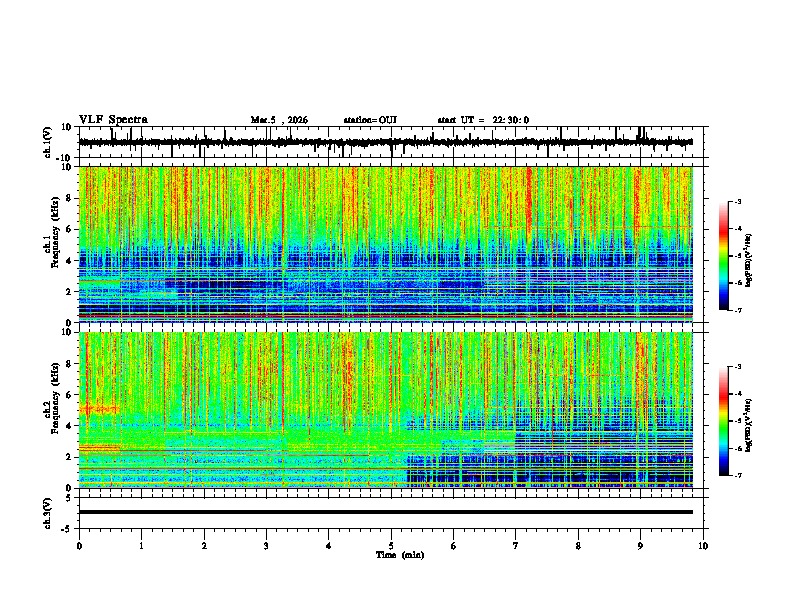Click the "ch.2 Frequency (kHz)" axis label
The image size is (792, 612).
pyautogui.click(x=53, y=399)
